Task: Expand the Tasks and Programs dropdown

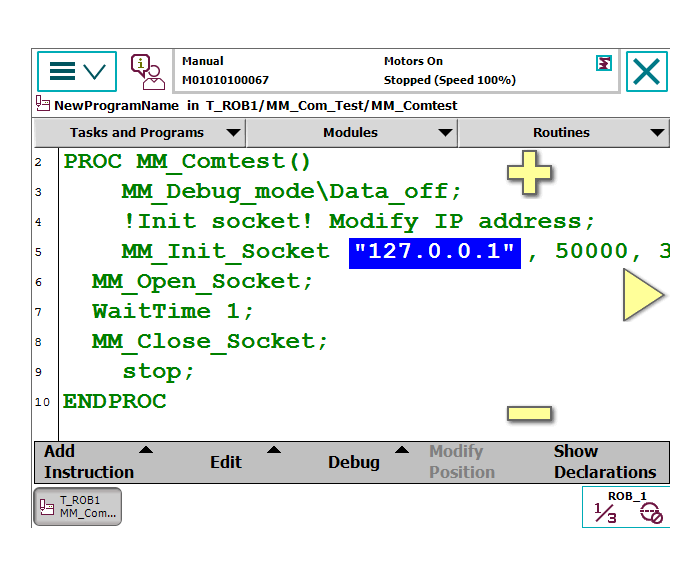Action: [139, 133]
